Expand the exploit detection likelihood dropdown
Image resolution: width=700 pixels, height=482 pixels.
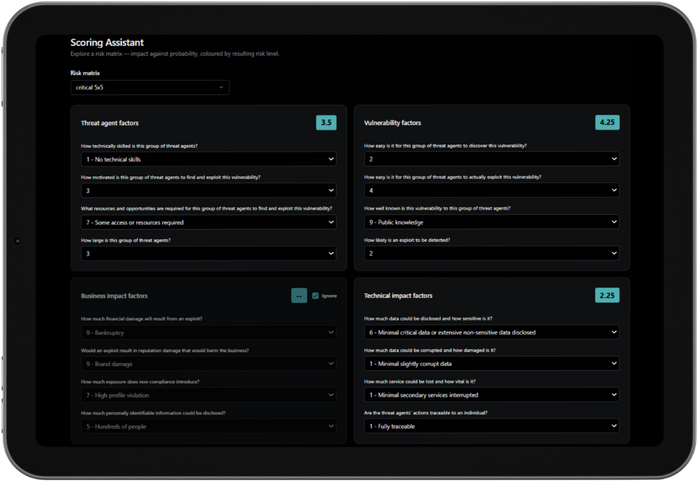click(x=492, y=253)
